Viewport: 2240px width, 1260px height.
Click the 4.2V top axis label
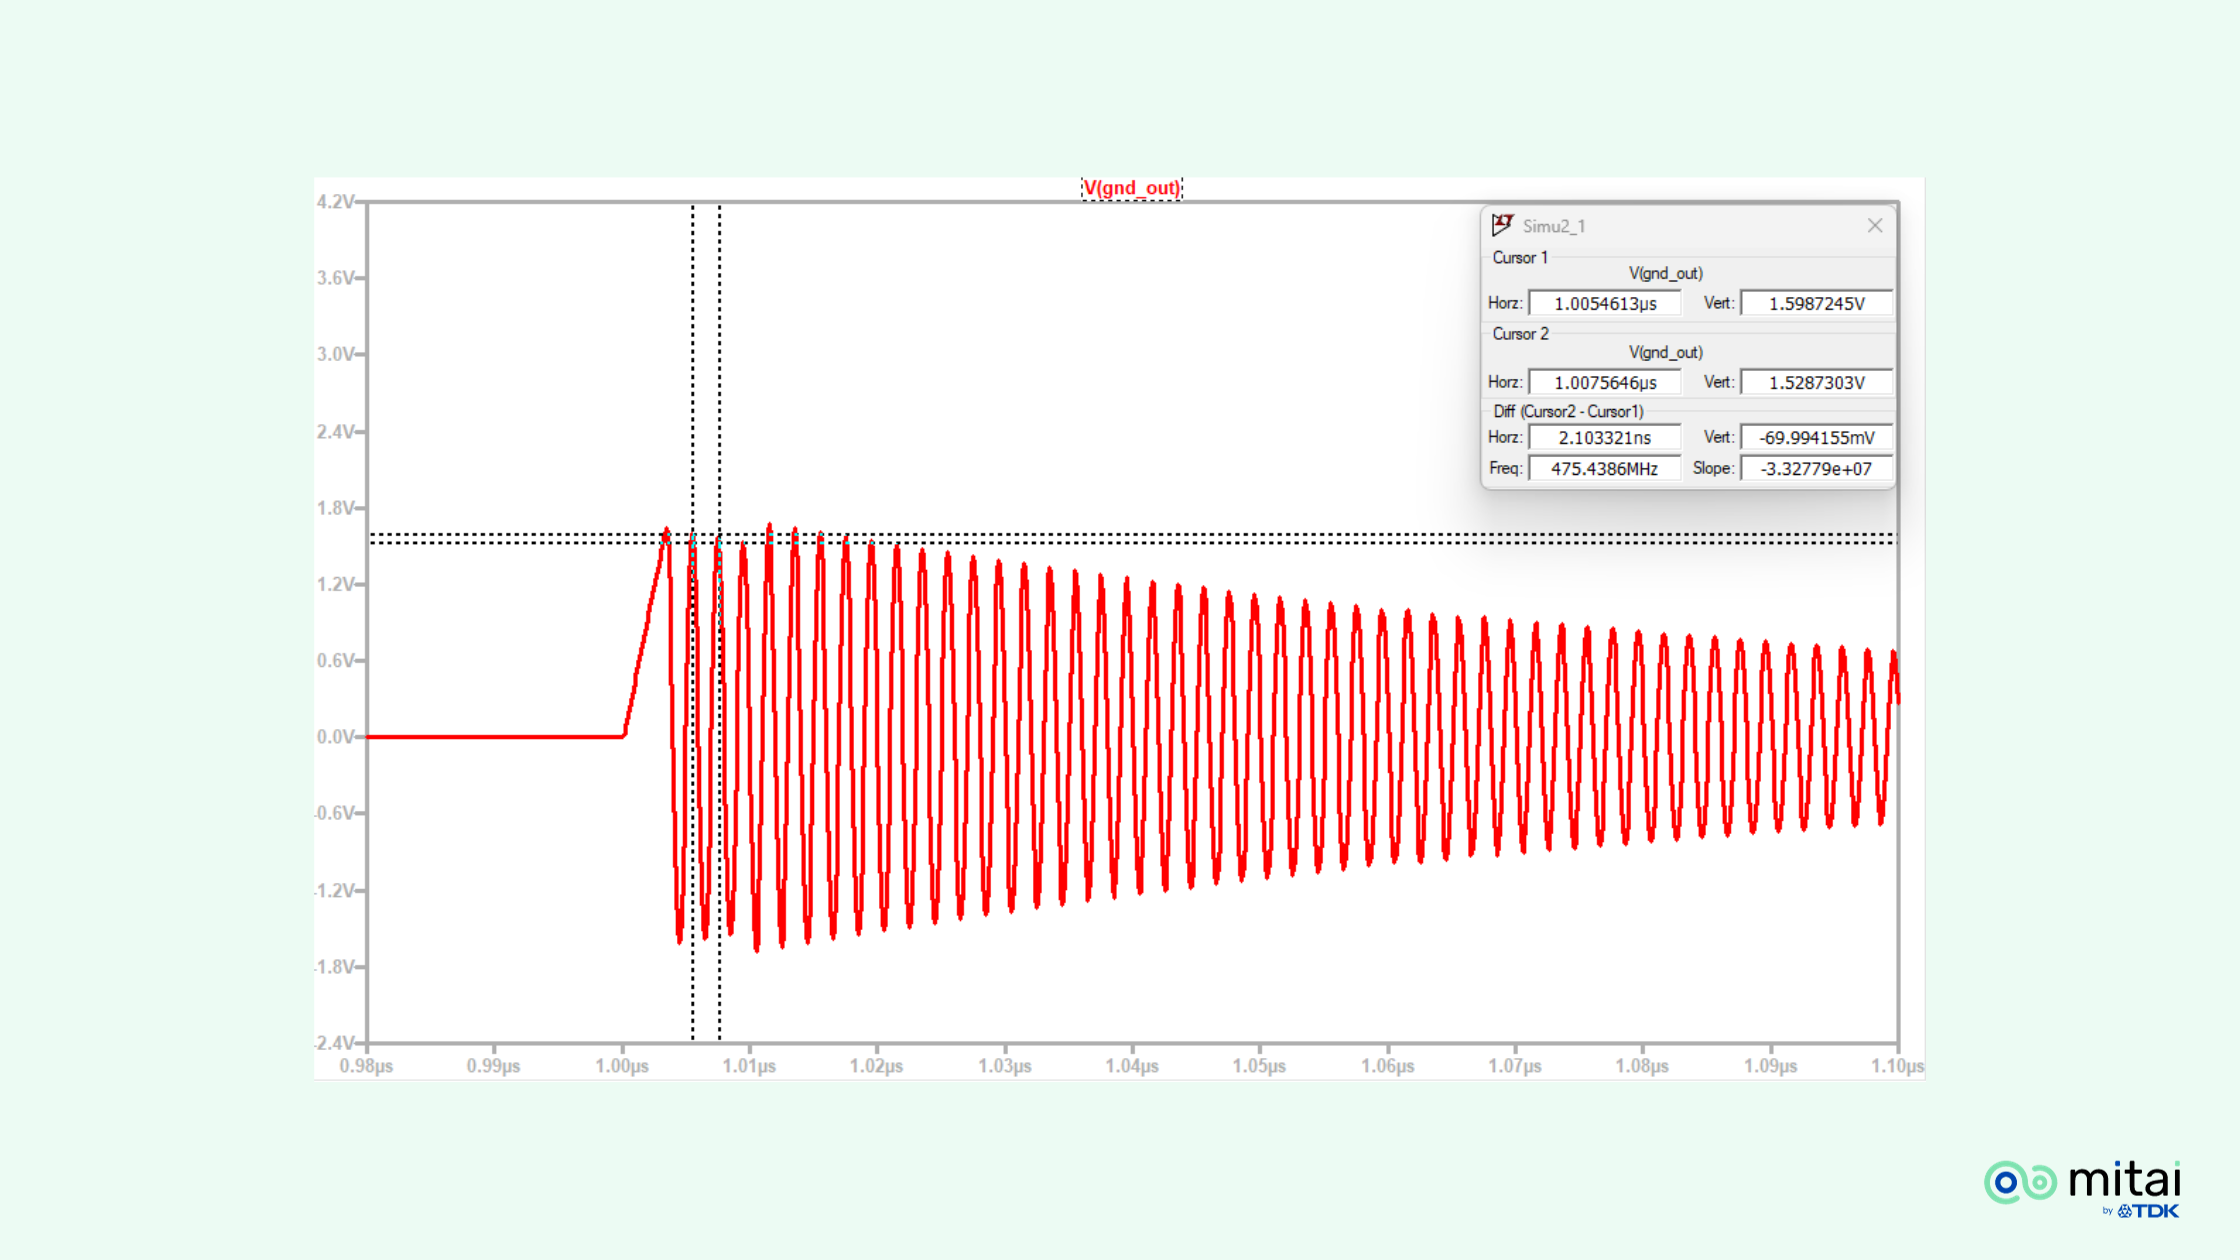coord(335,202)
